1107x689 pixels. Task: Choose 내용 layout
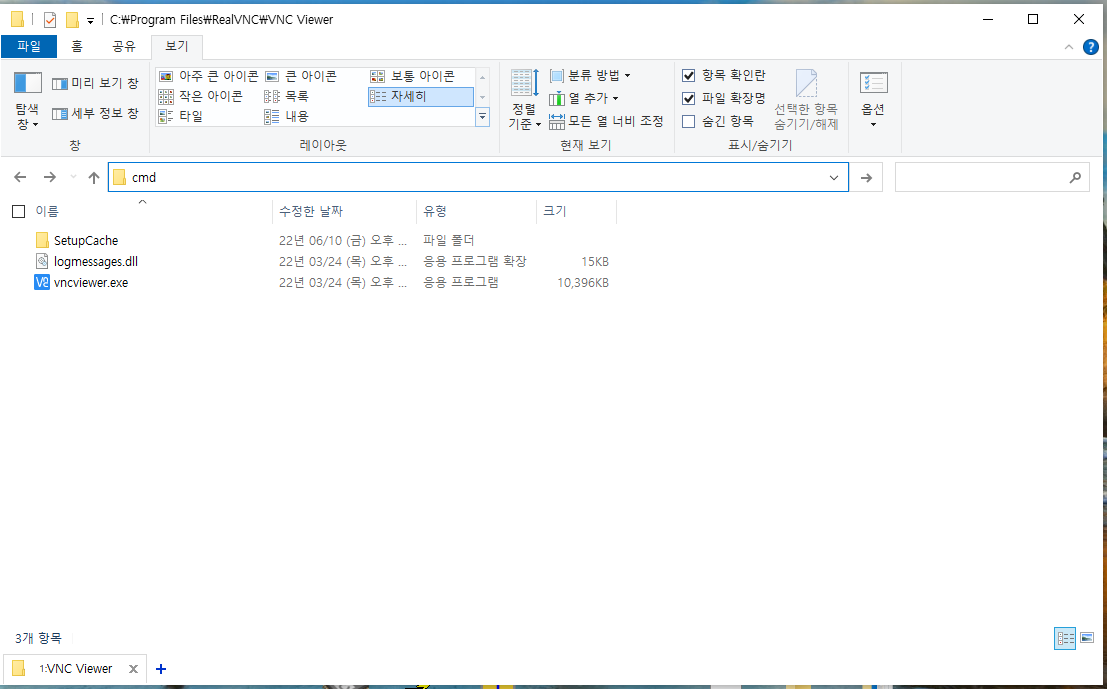point(287,116)
